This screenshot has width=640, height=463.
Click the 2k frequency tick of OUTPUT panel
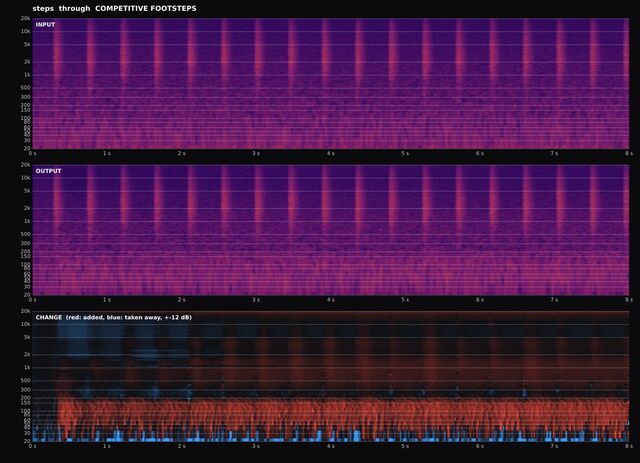pos(27,208)
